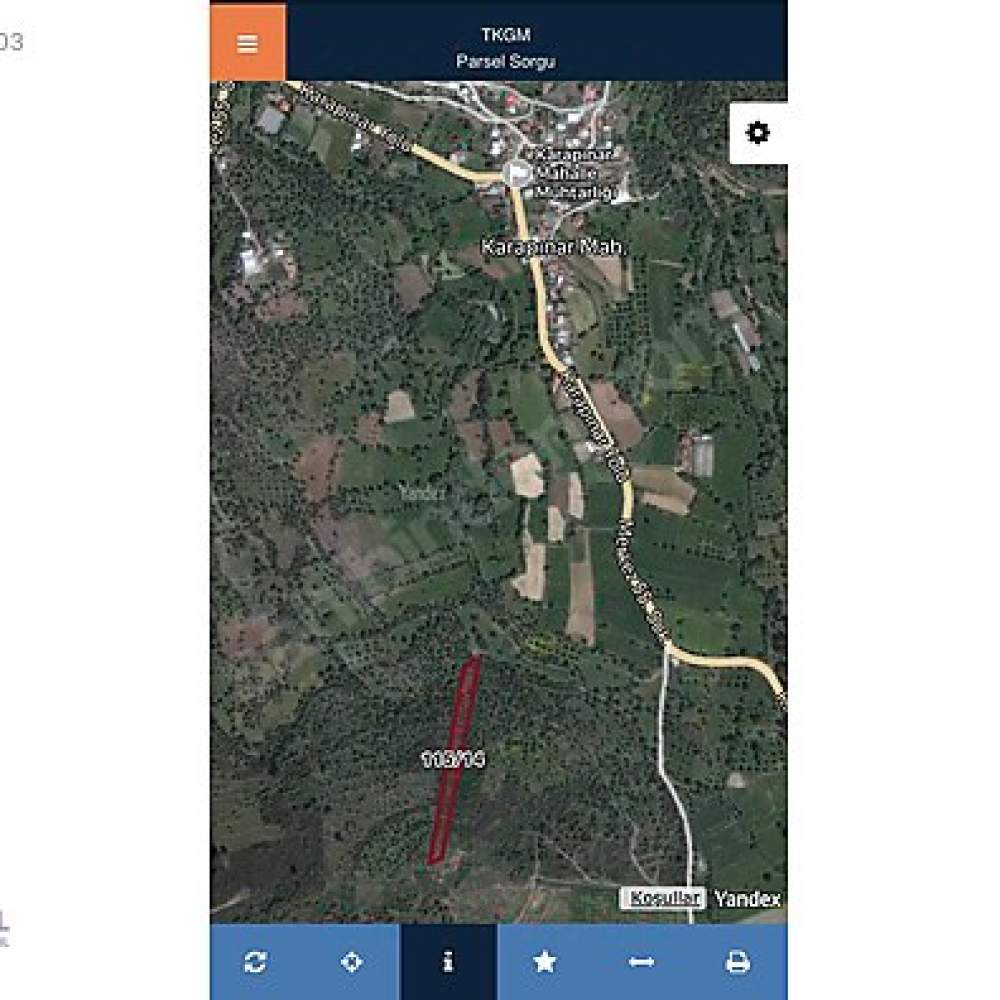The image size is (1000, 1000).
Task: Open the Koşullar terms link
Action: (663, 899)
